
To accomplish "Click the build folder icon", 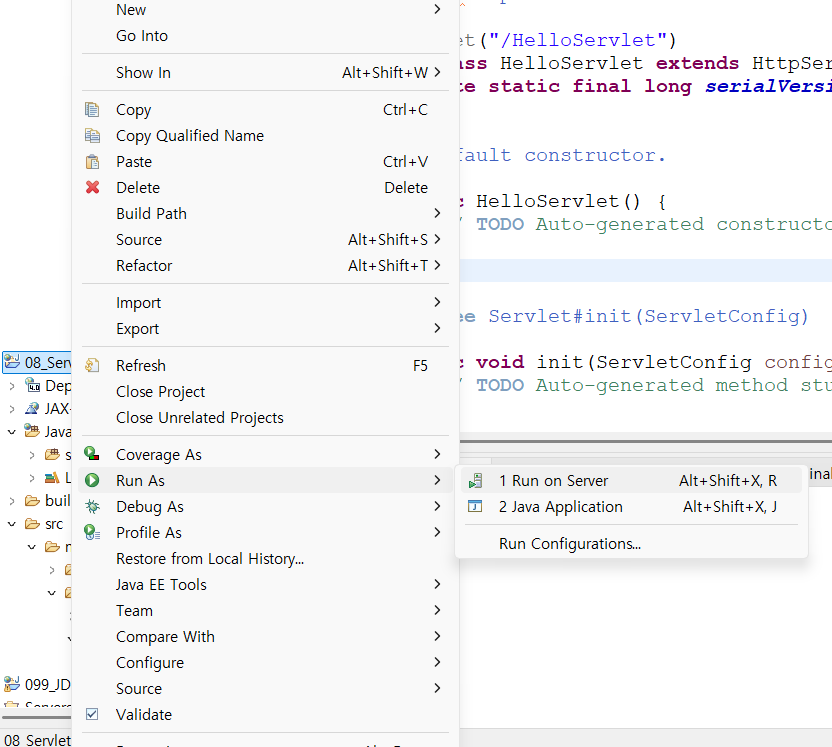I will tap(32, 500).
